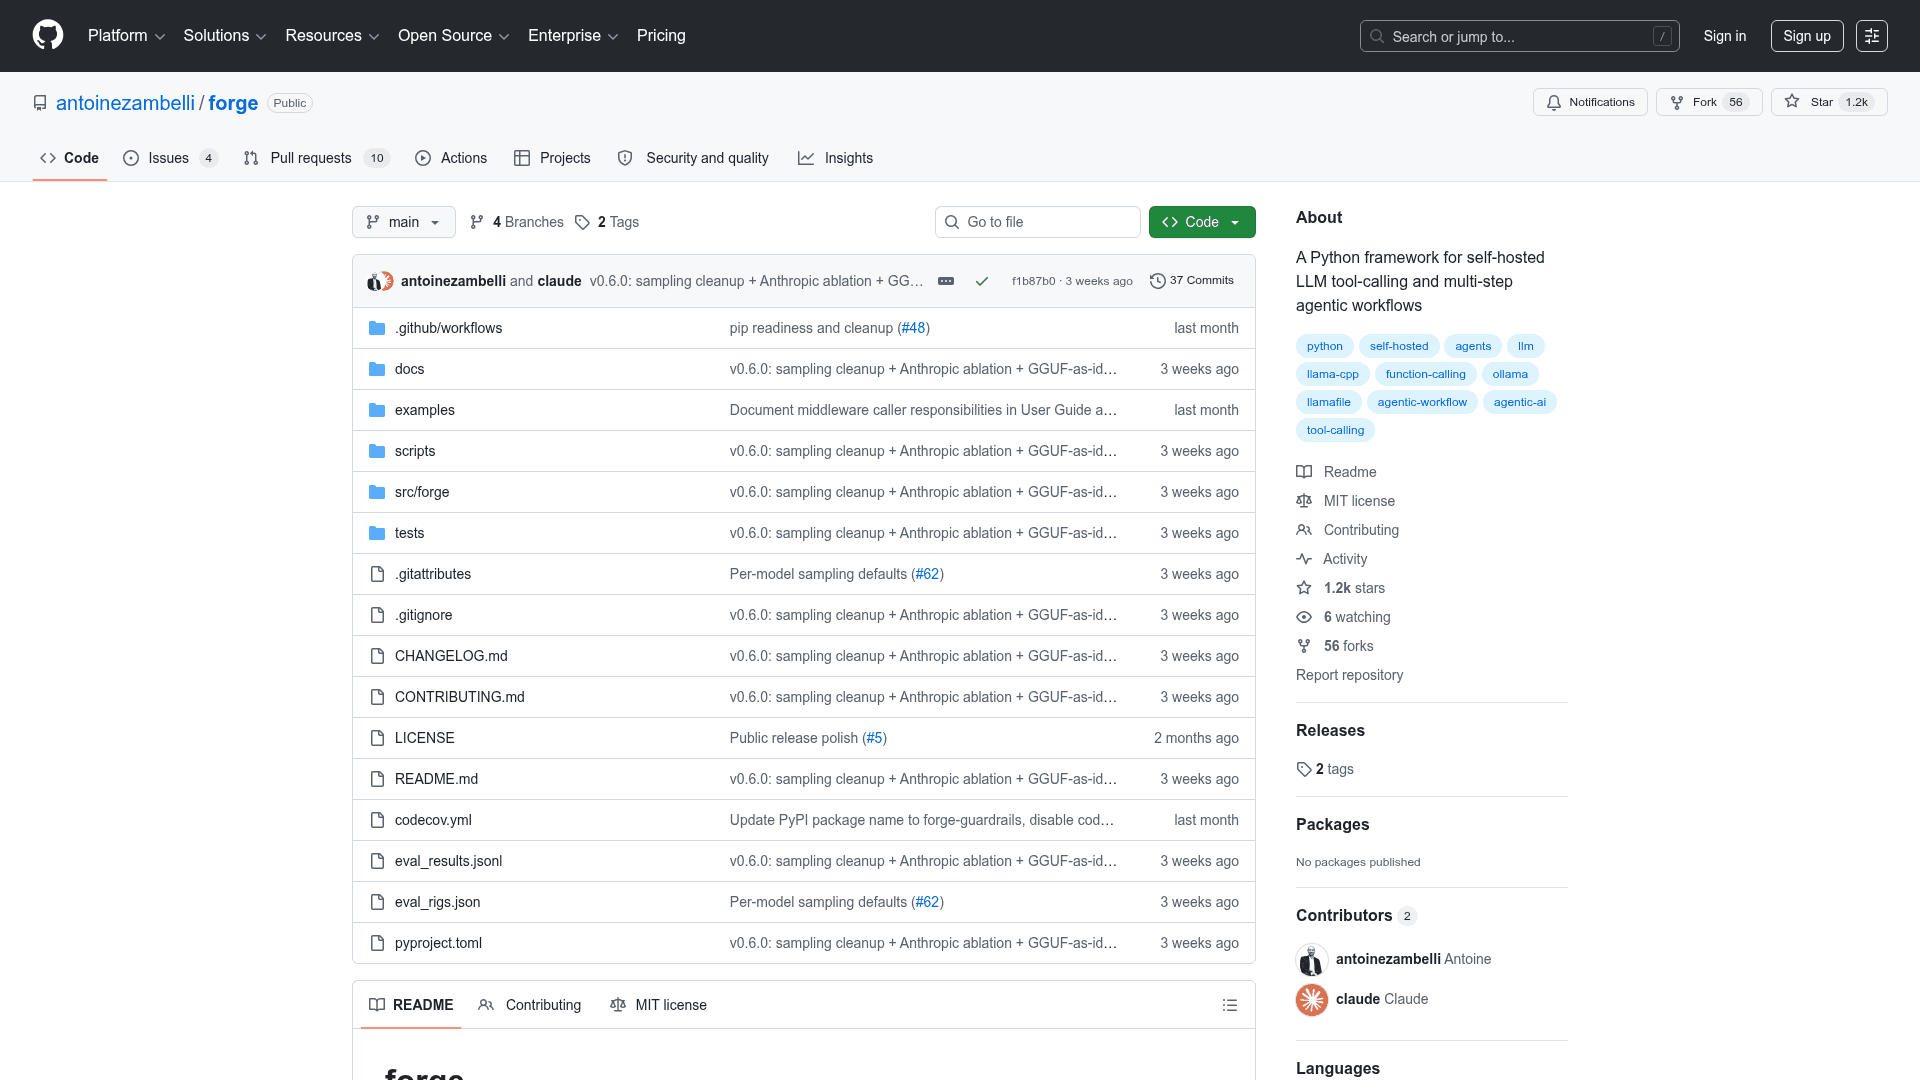
Task: Select the Contributing tab below file list
Action: 530,1005
